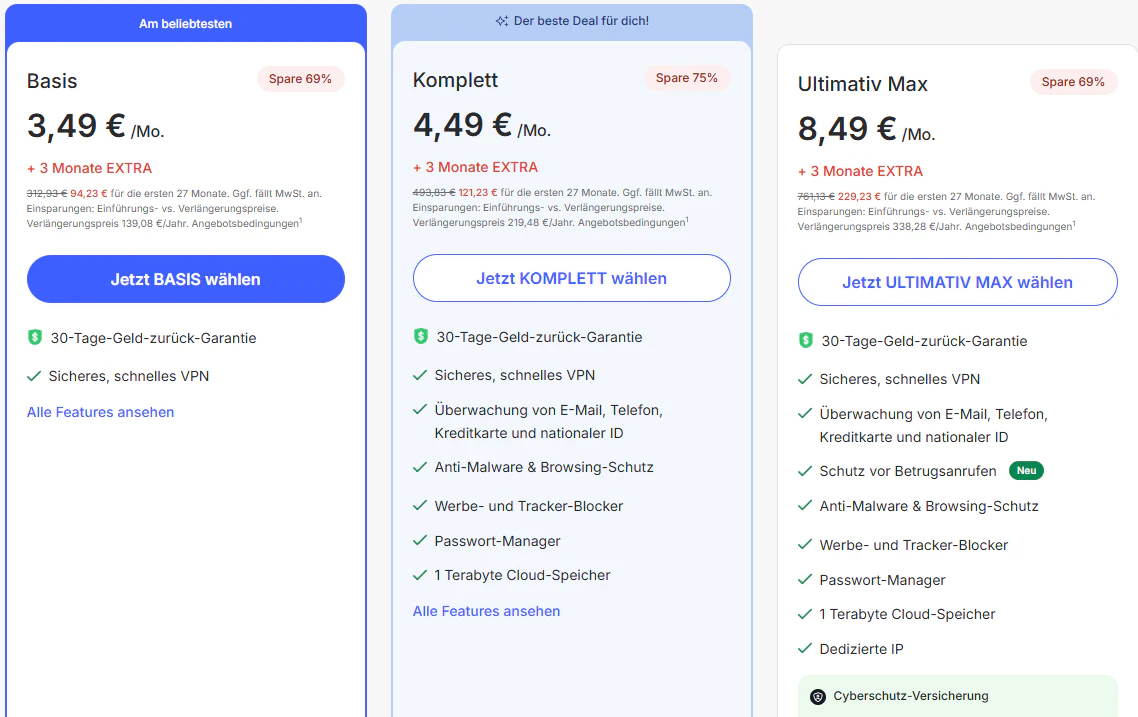Image resolution: width=1138 pixels, height=717 pixels.
Task: Click green shield icon in Basis plan
Action: 35,337
